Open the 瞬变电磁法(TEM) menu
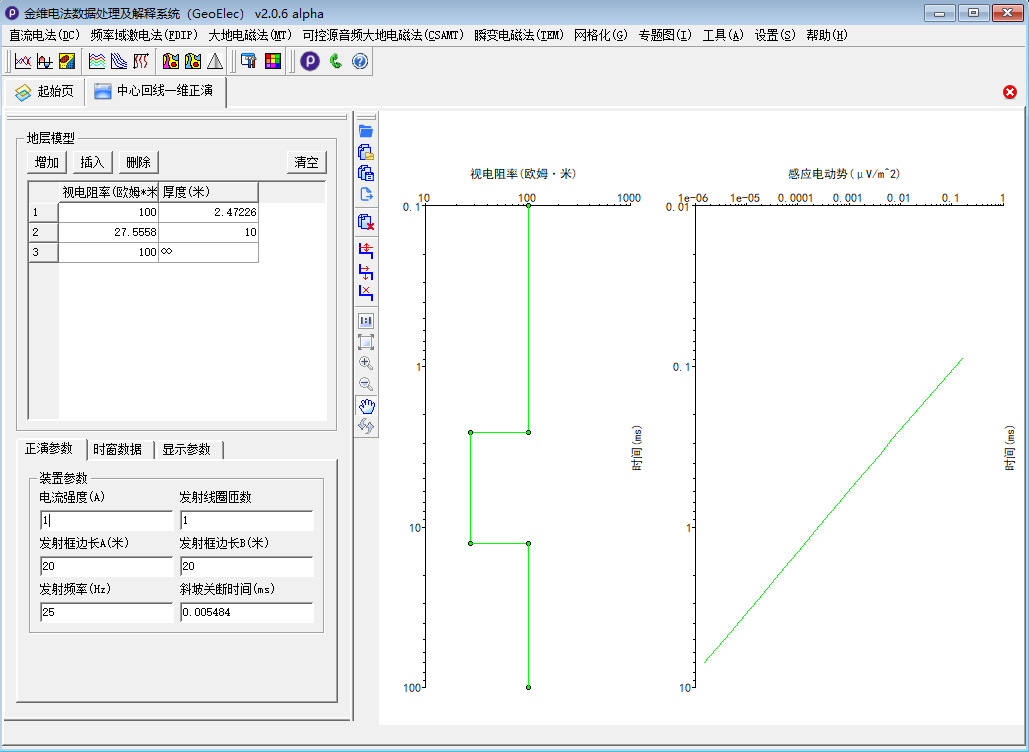Screen dimensions: 1029x752 click(518, 35)
